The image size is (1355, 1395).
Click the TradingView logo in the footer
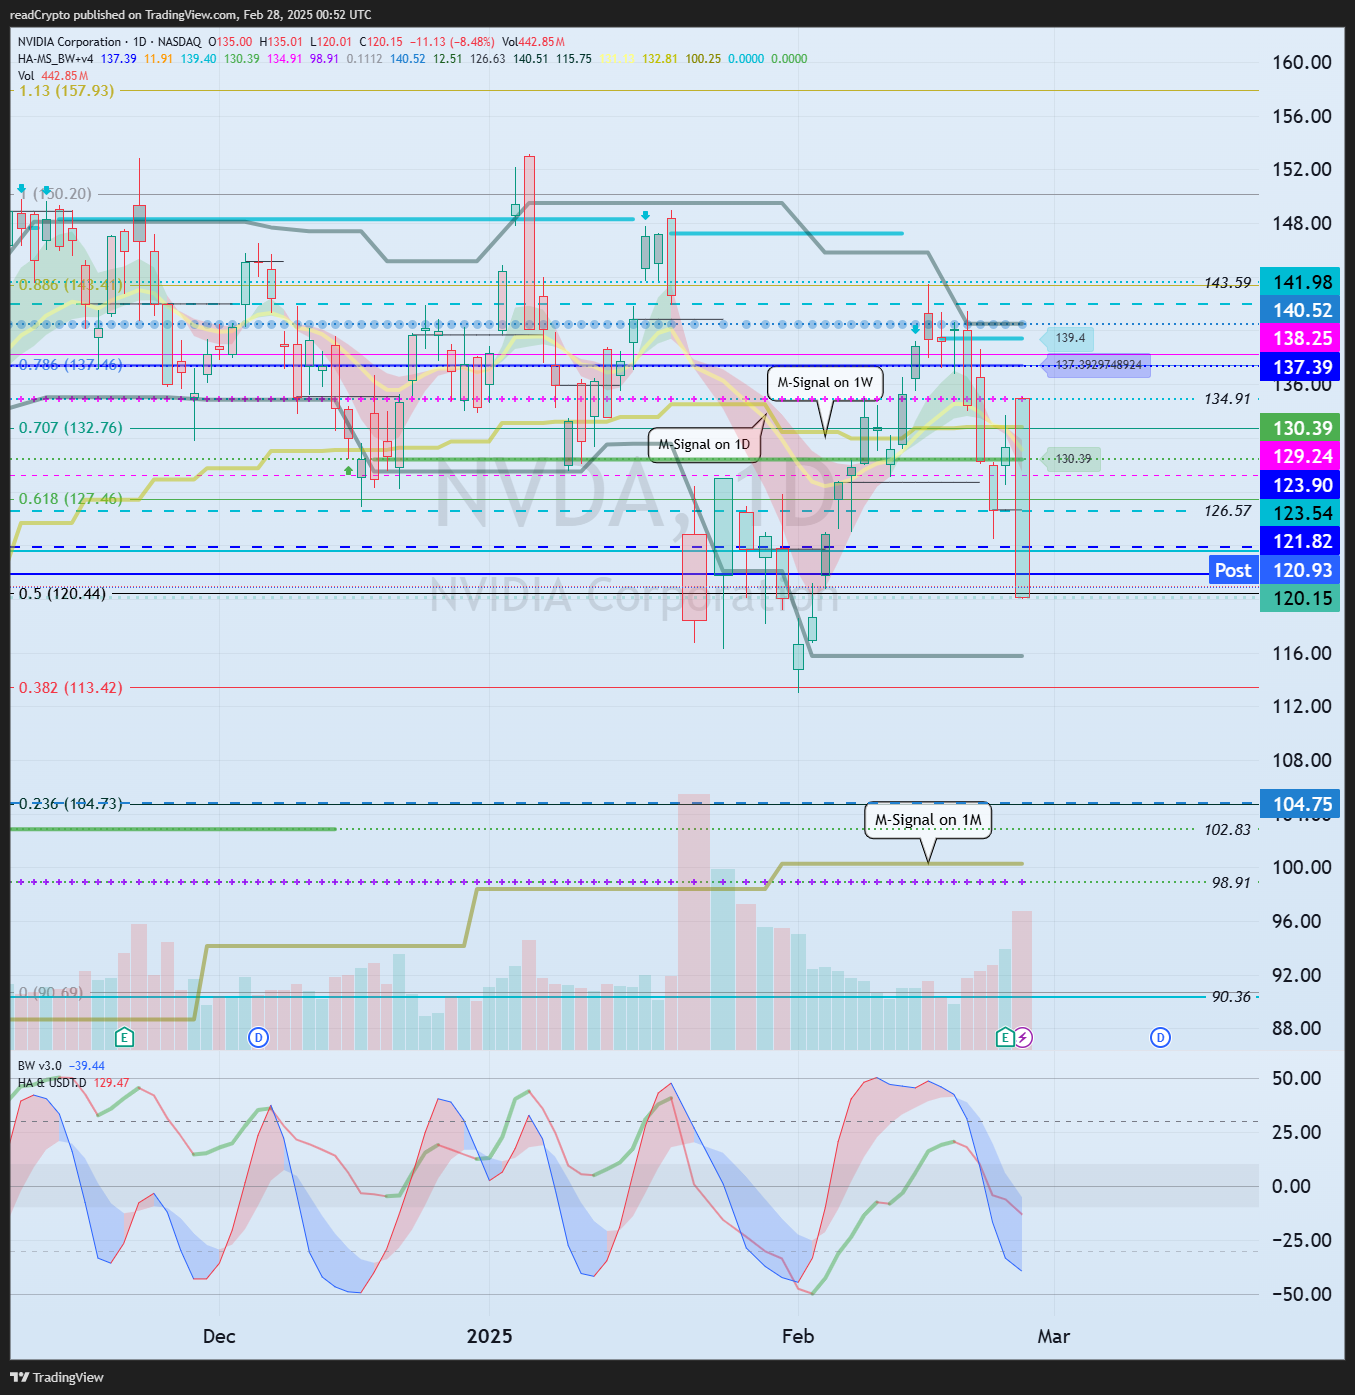click(57, 1377)
